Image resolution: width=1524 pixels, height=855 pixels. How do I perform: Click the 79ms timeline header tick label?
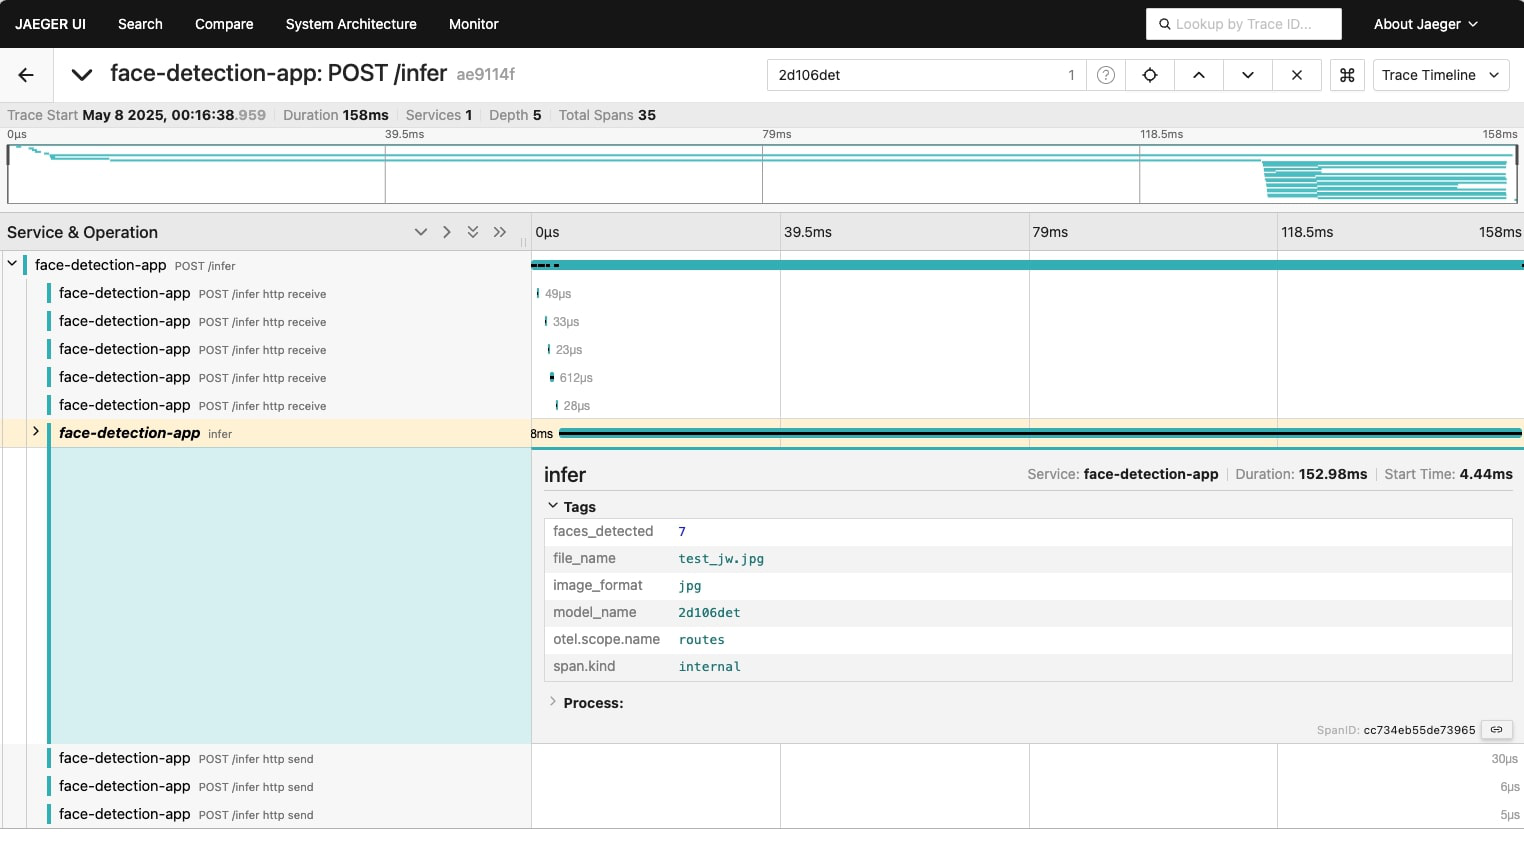(1050, 232)
